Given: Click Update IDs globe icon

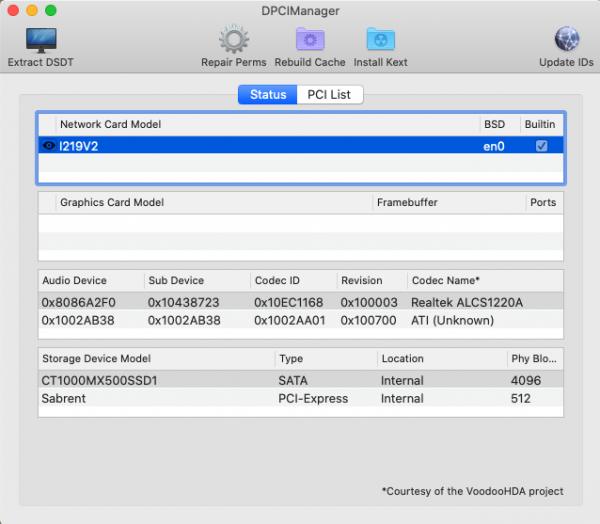Looking at the screenshot, I should coord(566,40).
